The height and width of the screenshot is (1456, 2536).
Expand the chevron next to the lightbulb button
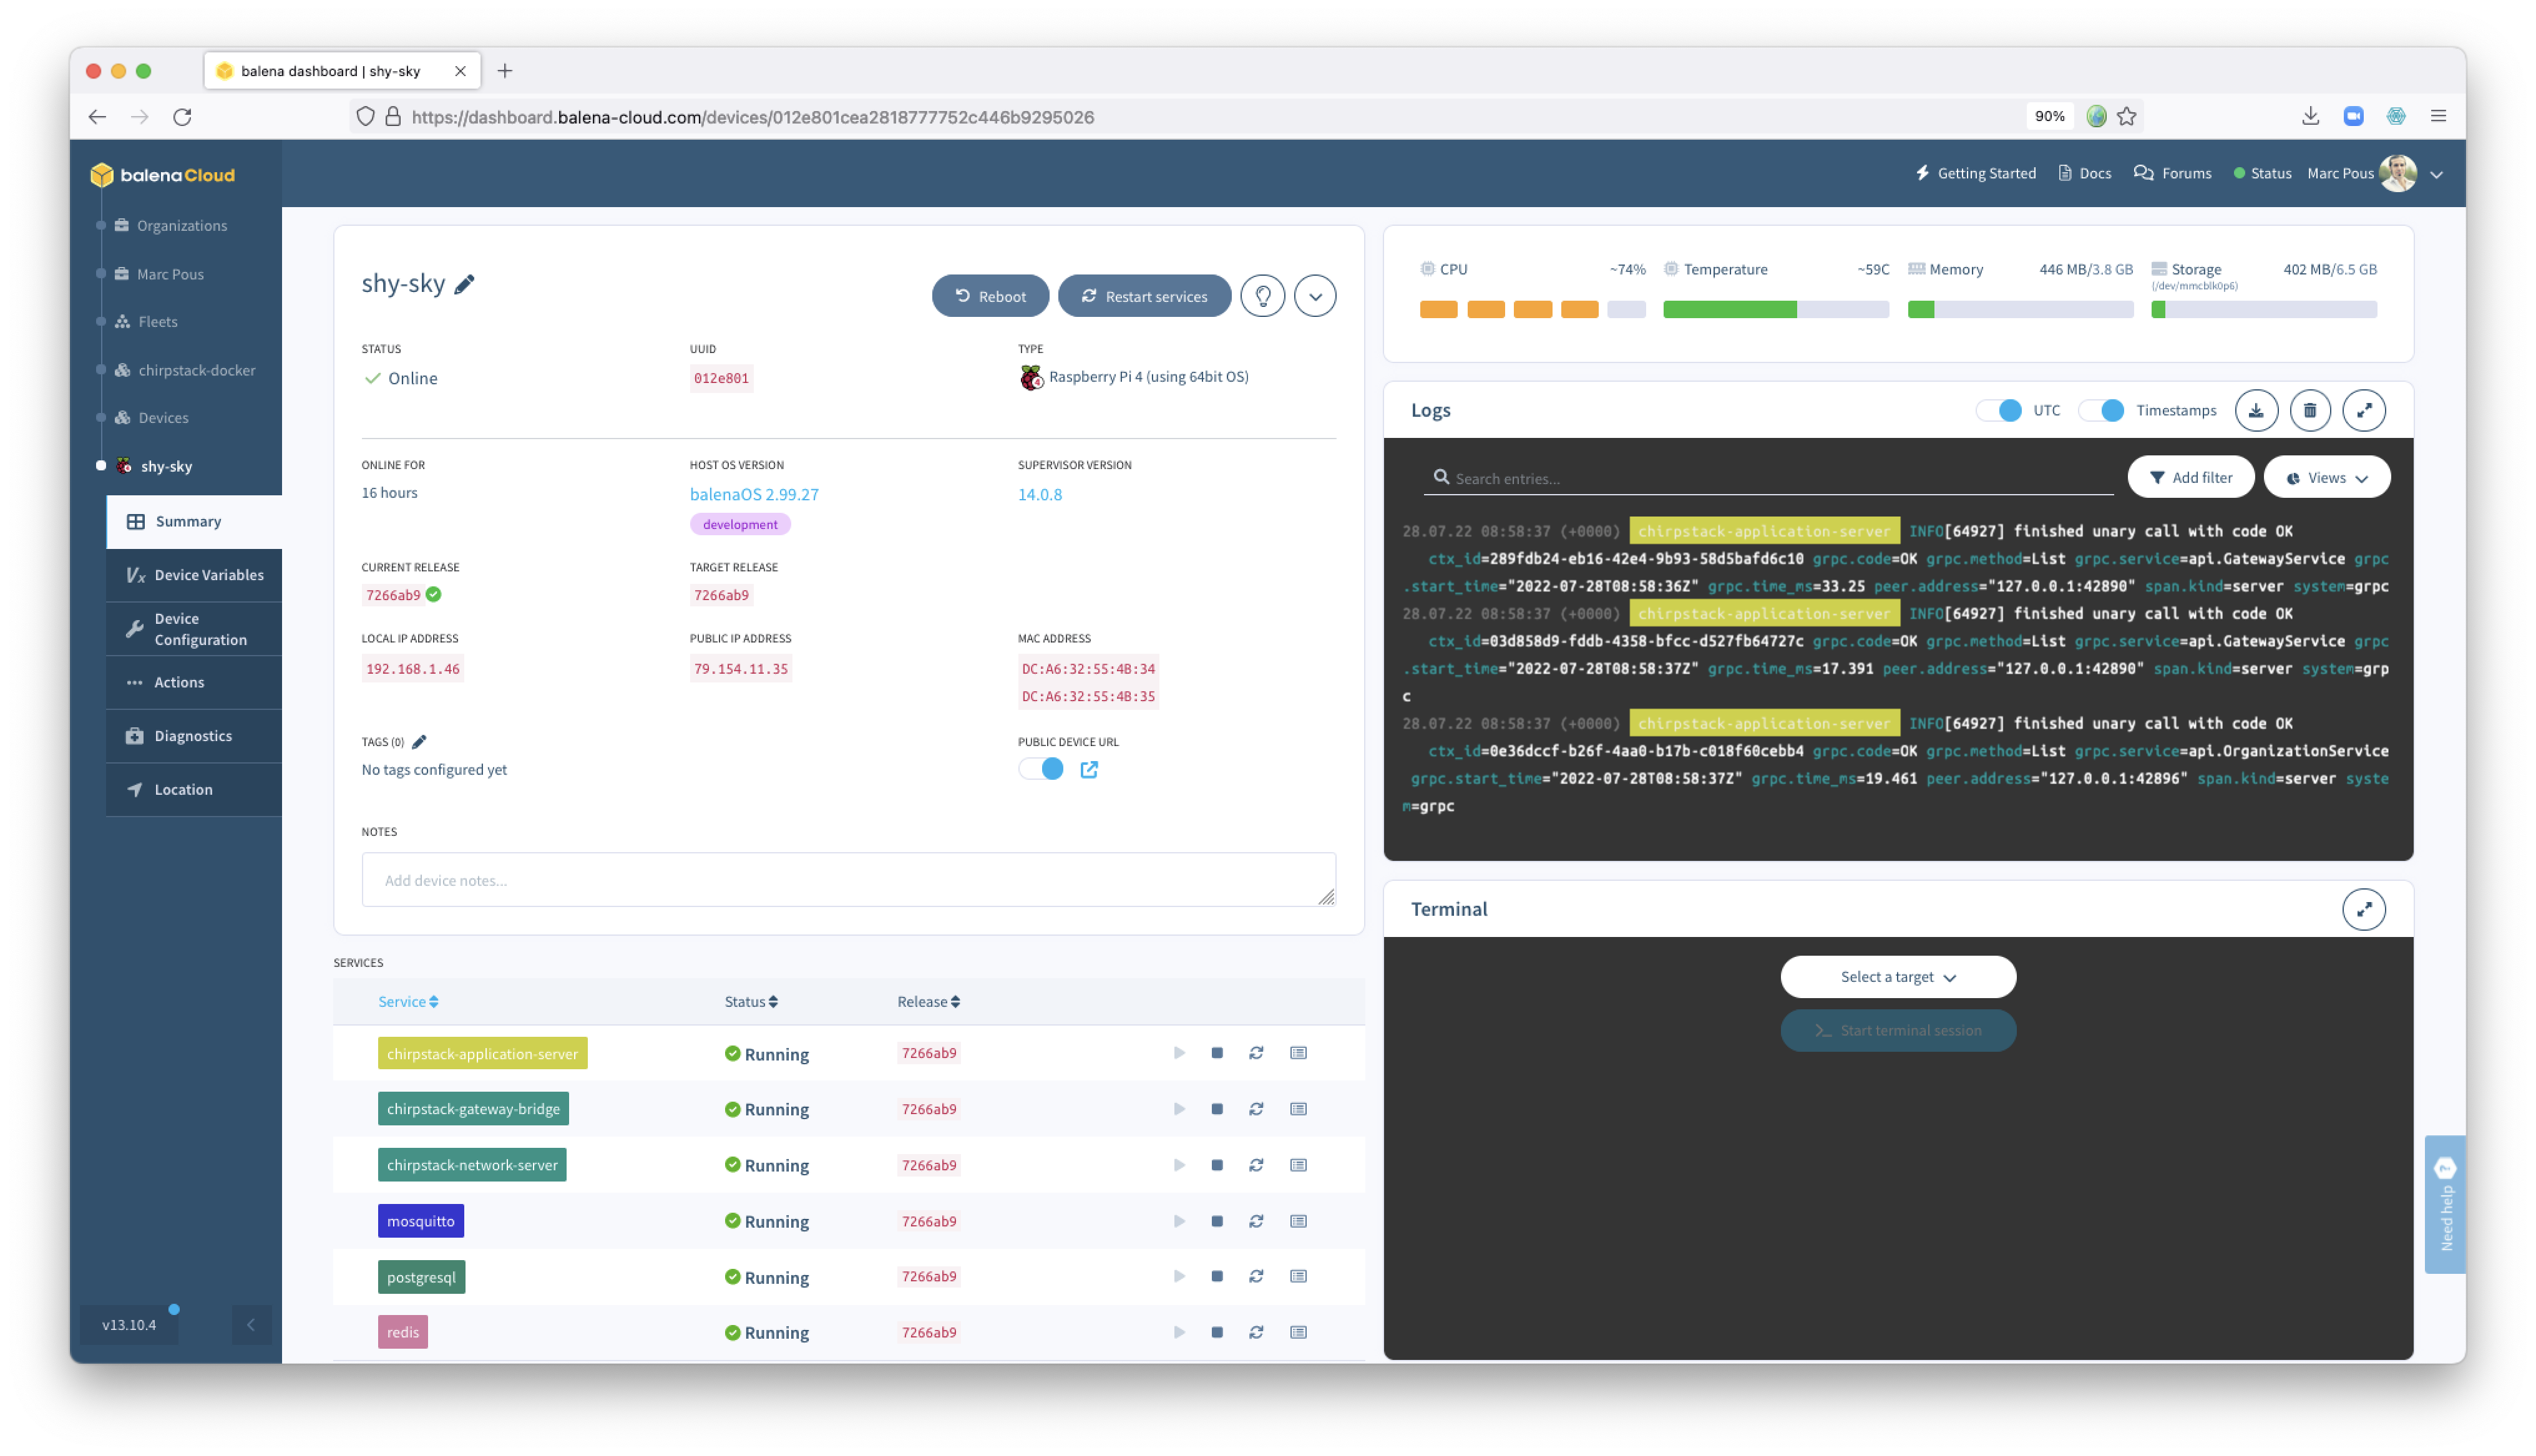click(x=1315, y=295)
